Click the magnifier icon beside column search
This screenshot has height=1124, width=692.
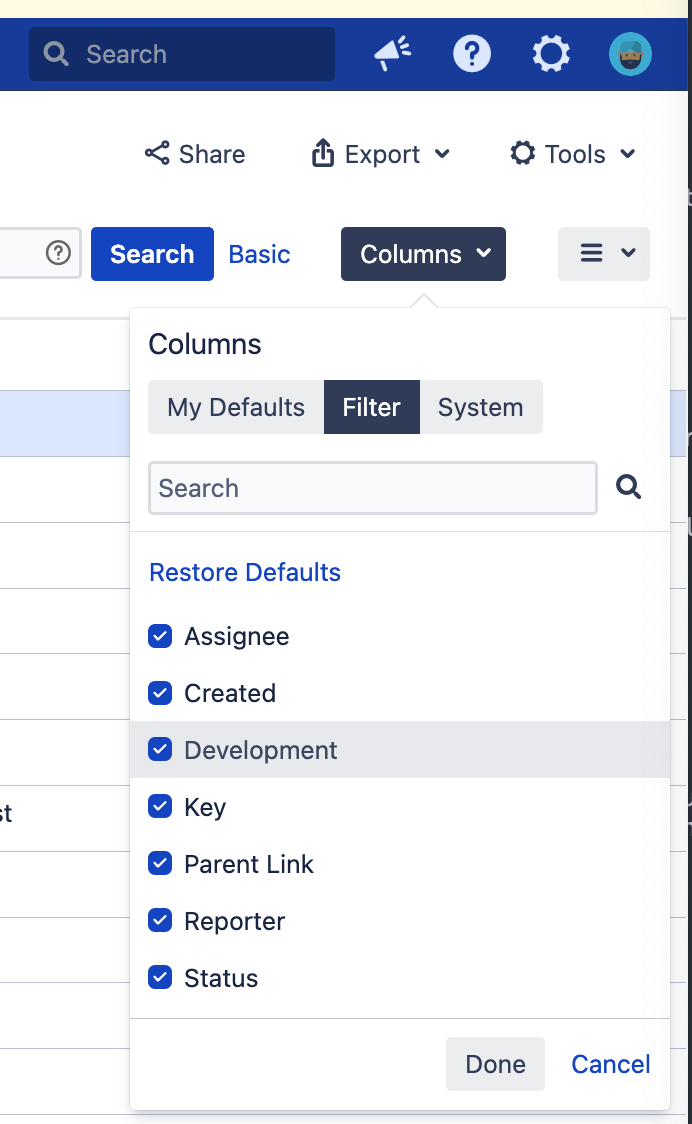pos(628,488)
